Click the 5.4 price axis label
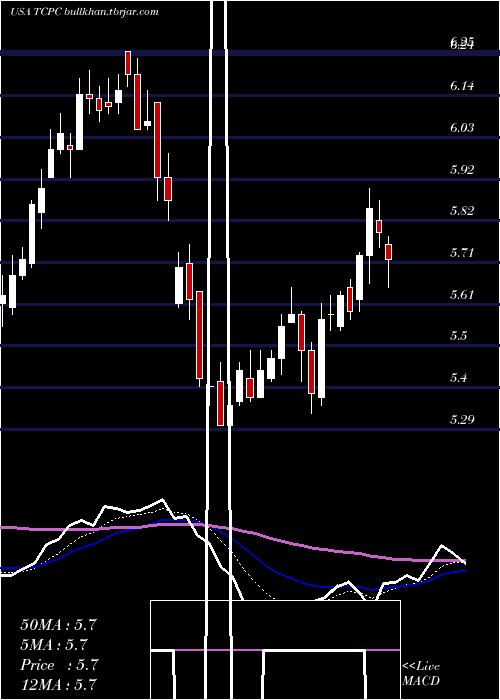The height and width of the screenshot is (700, 500). click(458, 378)
